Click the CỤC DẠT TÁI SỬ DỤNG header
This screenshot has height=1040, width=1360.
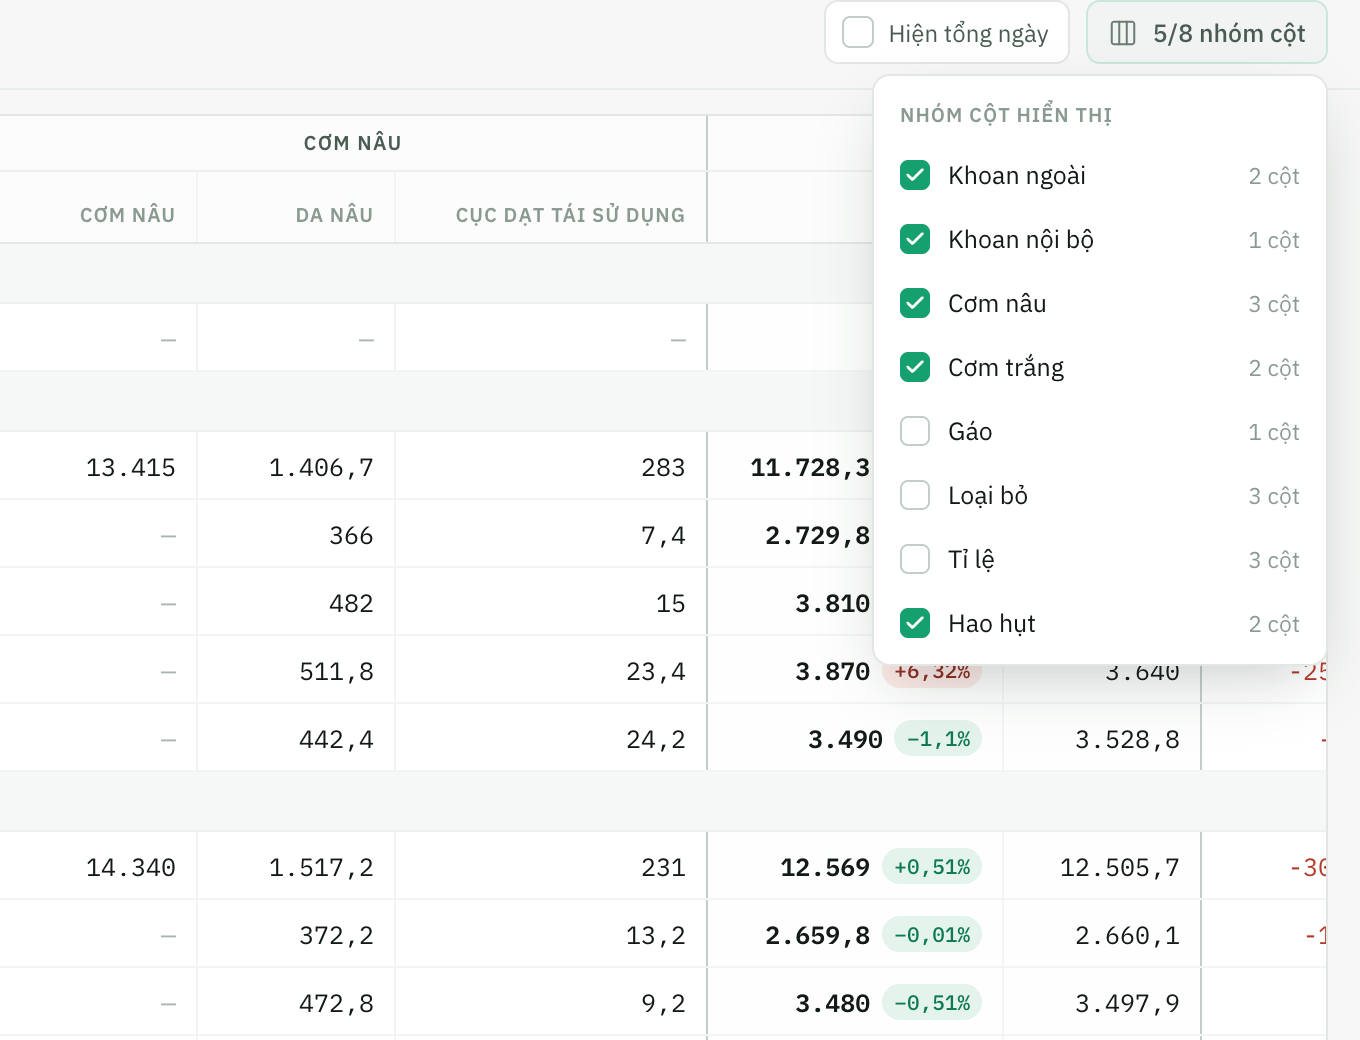pos(570,215)
